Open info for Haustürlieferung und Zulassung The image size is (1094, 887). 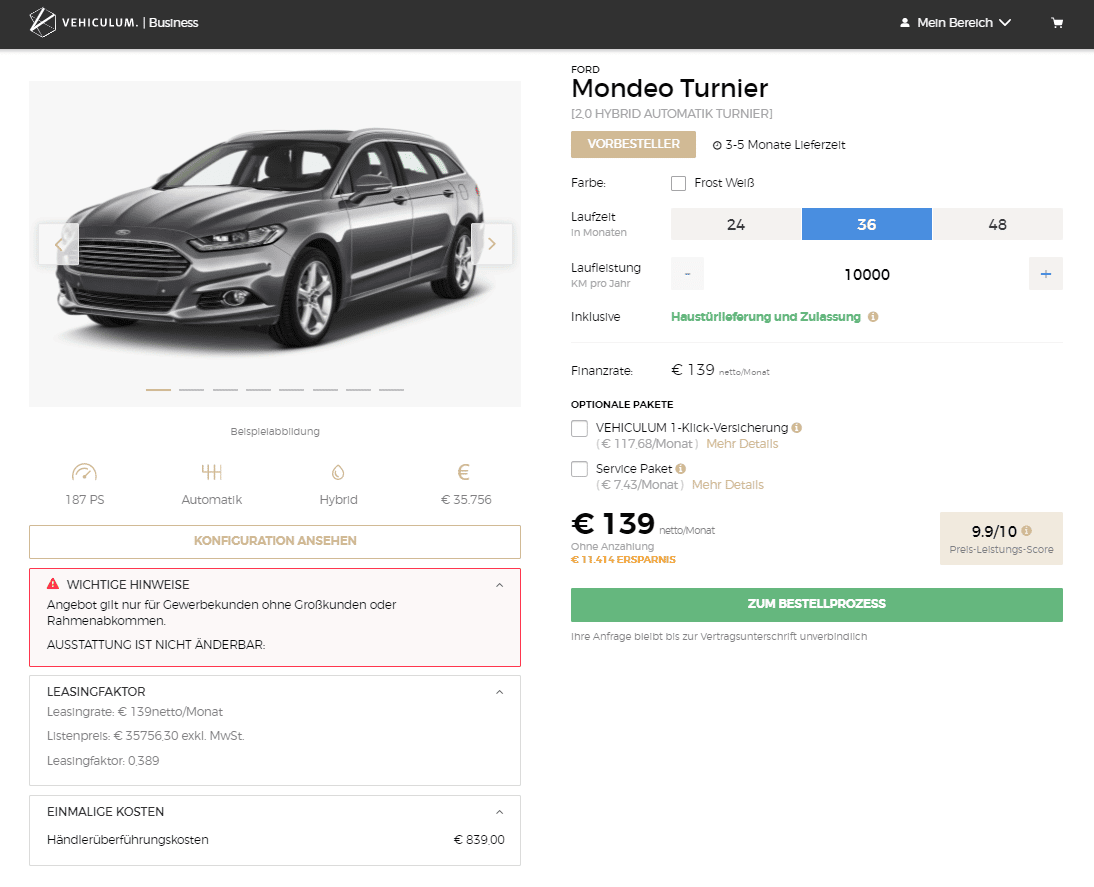tap(873, 317)
